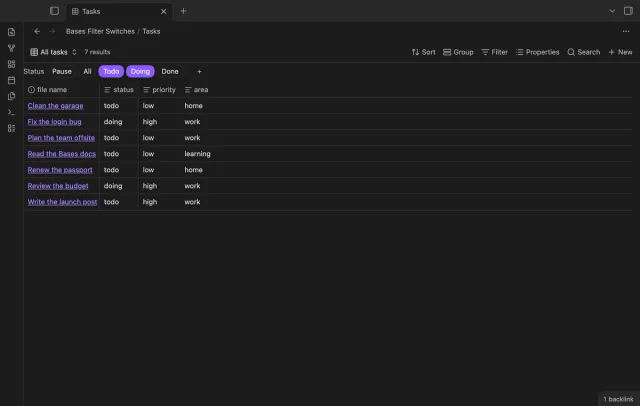Toggle the left sidebar panel icon

coord(54,11)
